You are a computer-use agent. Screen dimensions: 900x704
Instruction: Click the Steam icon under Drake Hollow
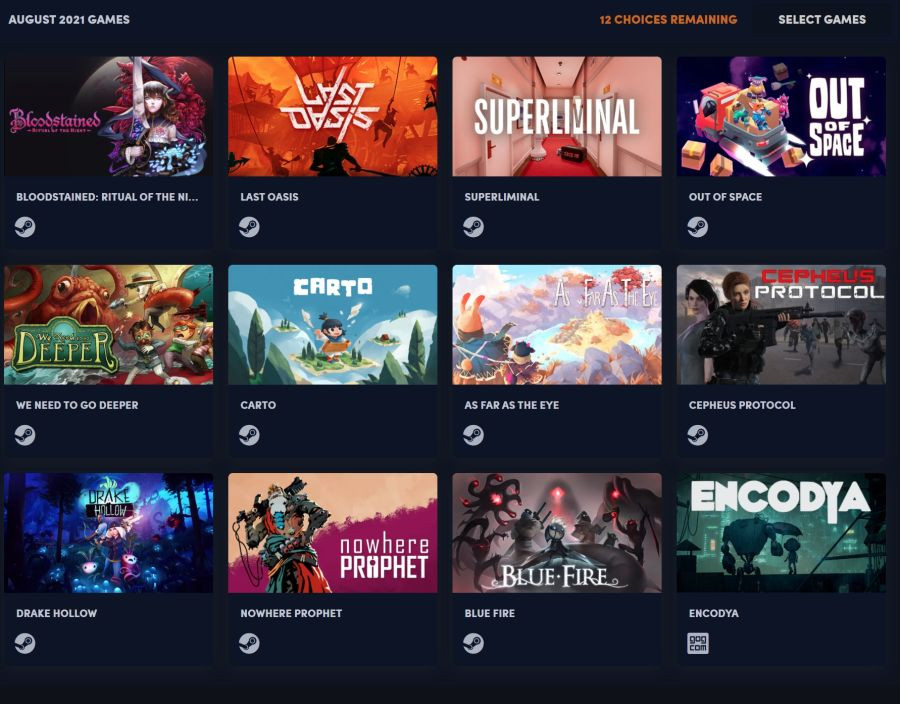tap(25, 643)
